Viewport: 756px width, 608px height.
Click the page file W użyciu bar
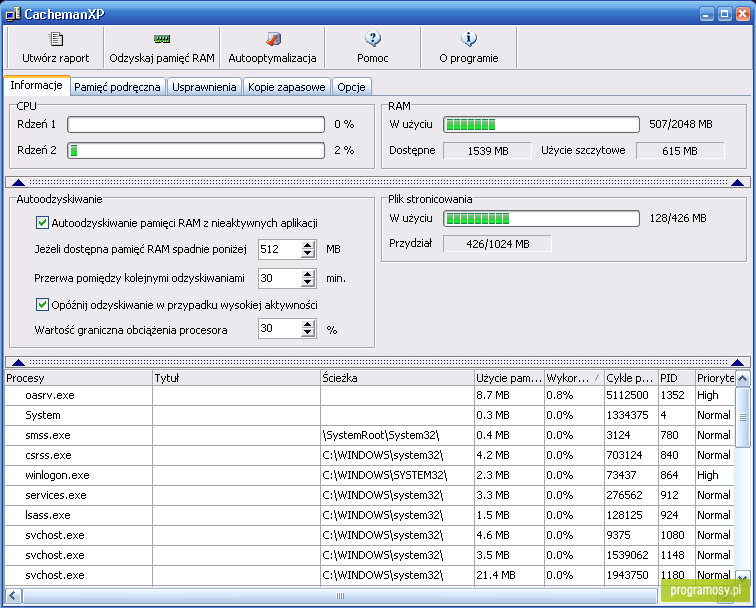(x=541, y=218)
